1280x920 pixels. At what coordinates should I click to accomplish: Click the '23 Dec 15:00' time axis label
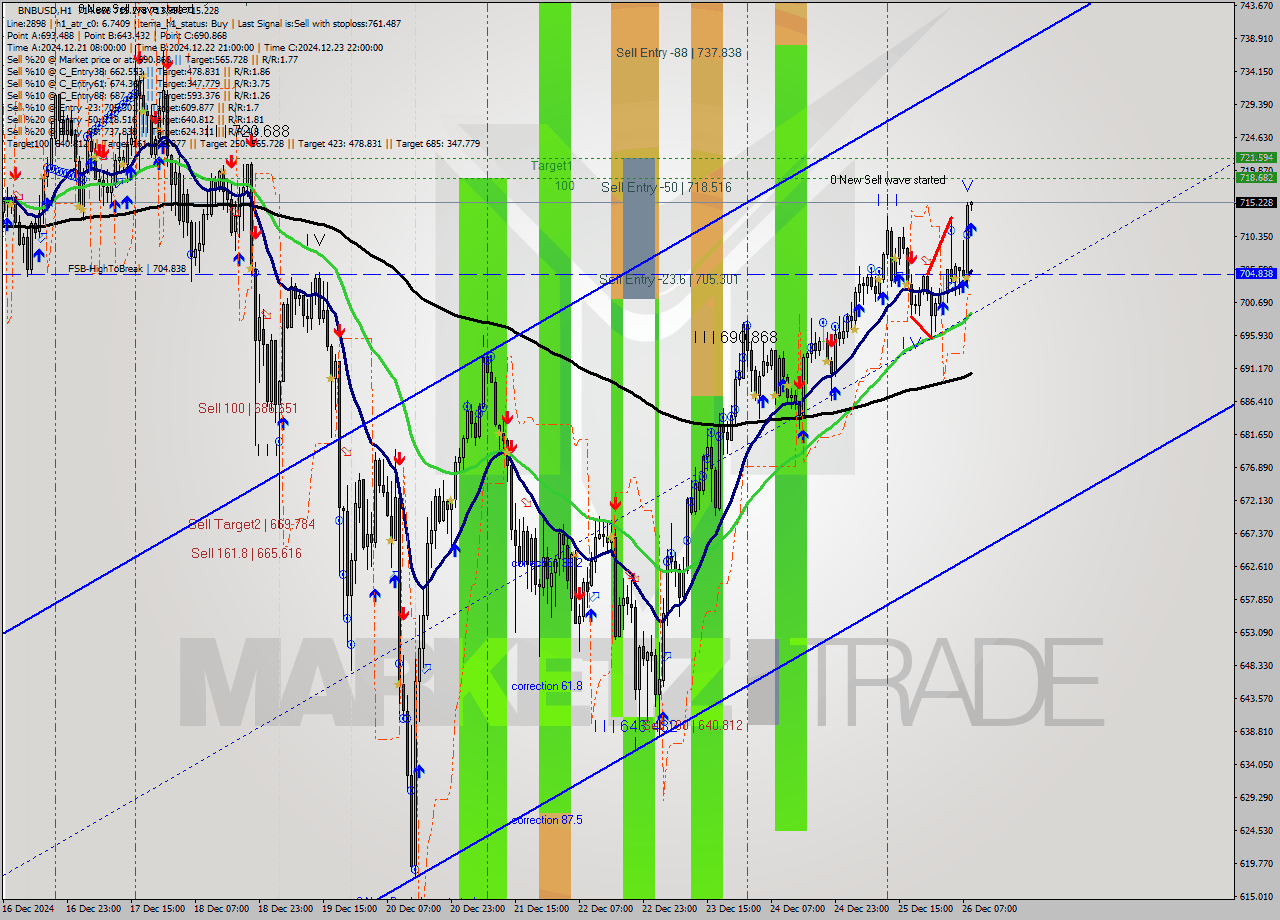click(x=733, y=909)
